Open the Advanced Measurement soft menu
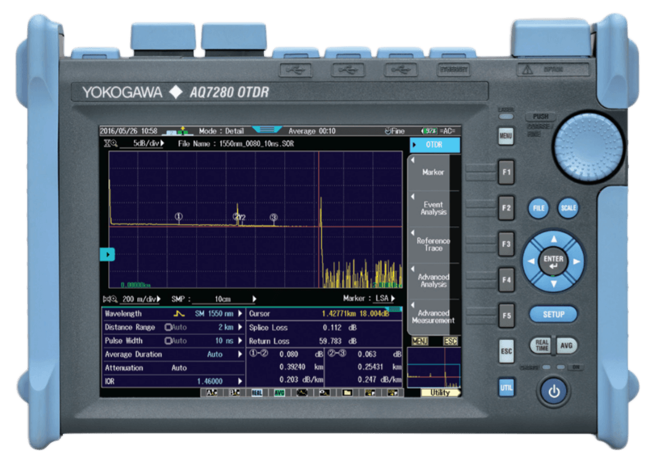Image resolution: width=650 pixels, height=468 pixels. coord(433,317)
